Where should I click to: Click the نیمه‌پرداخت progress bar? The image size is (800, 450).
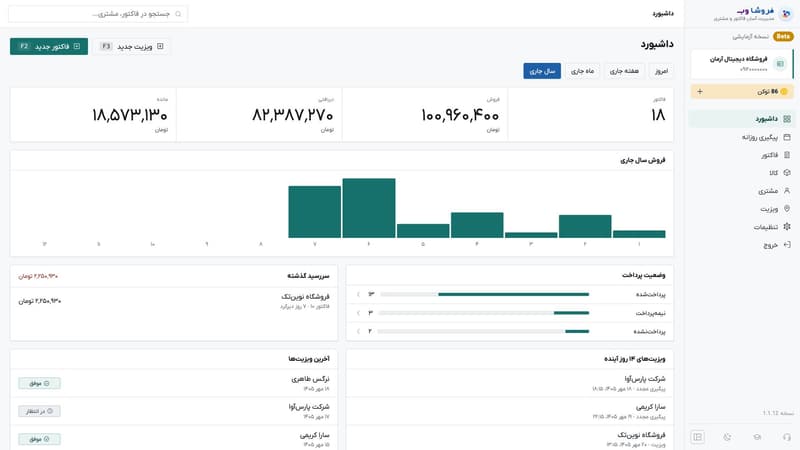tap(484, 313)
